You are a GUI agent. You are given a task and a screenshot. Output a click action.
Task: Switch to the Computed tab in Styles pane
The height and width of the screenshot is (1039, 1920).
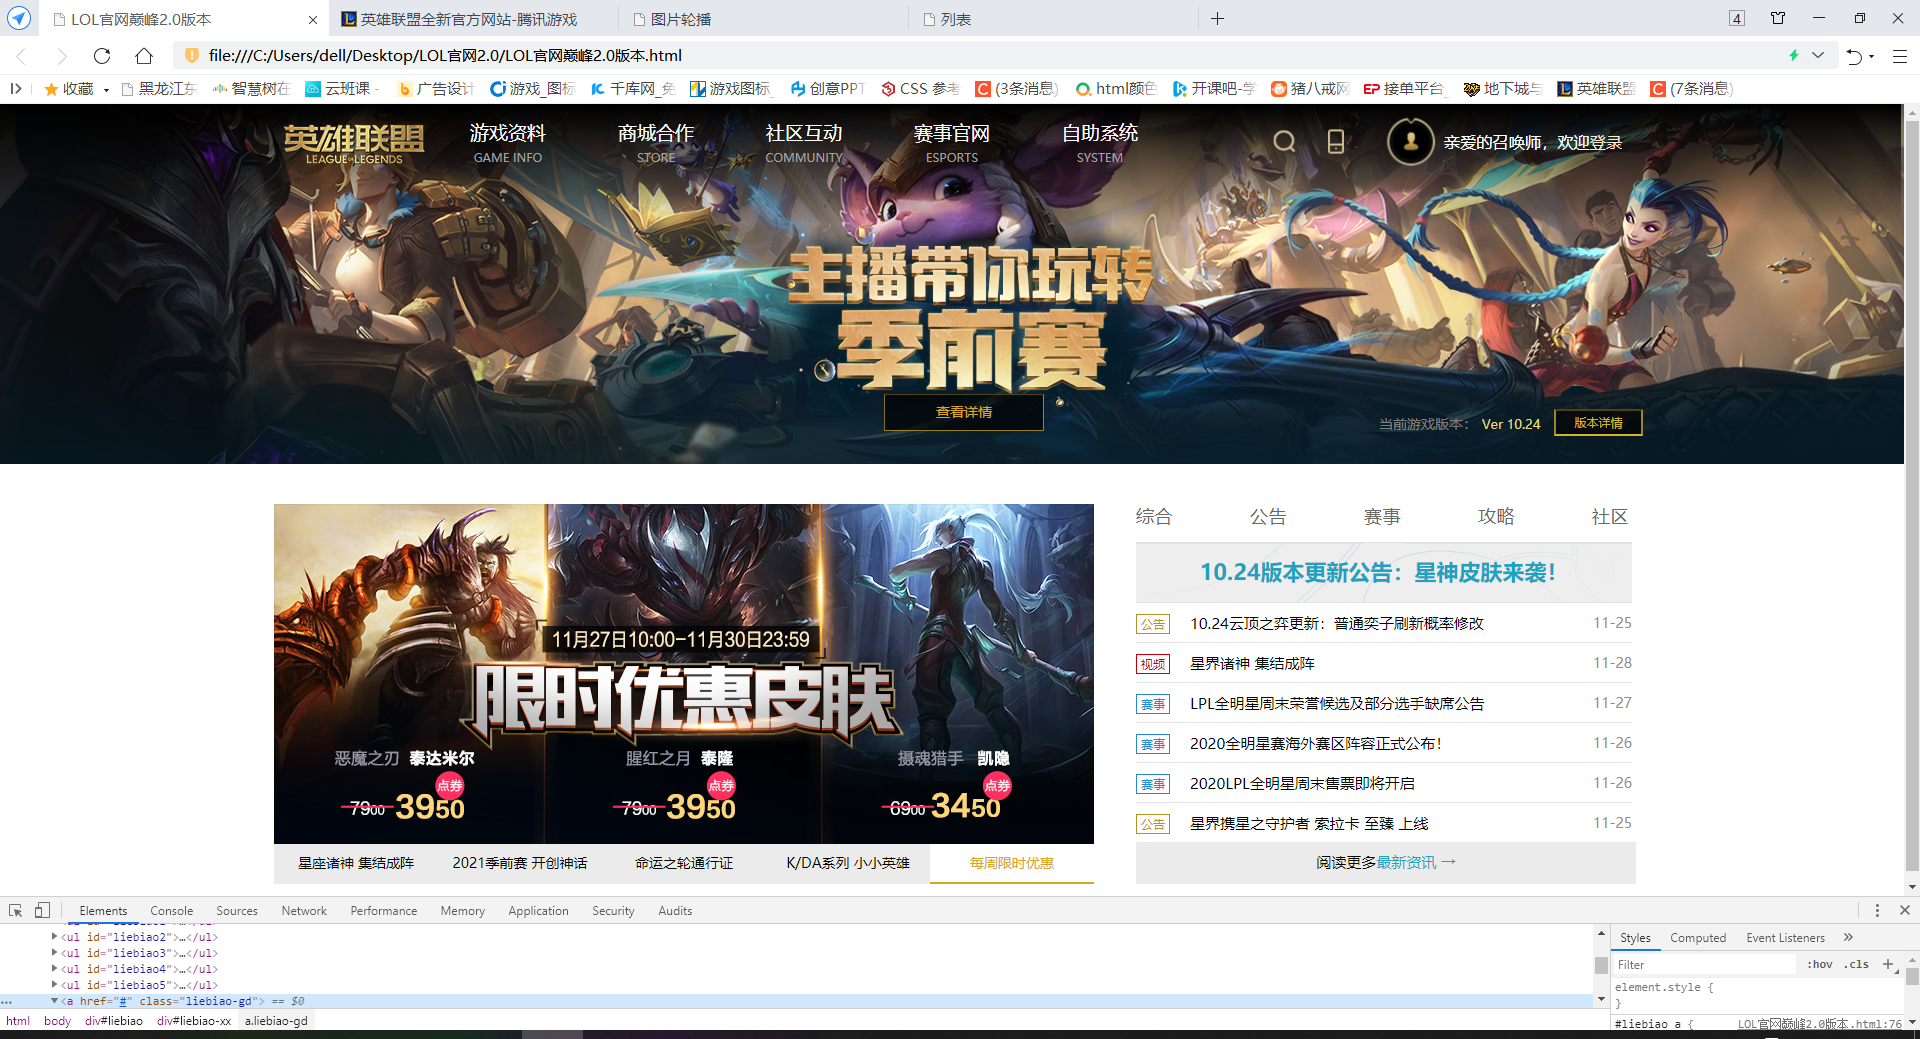(x=1697, y=937)
